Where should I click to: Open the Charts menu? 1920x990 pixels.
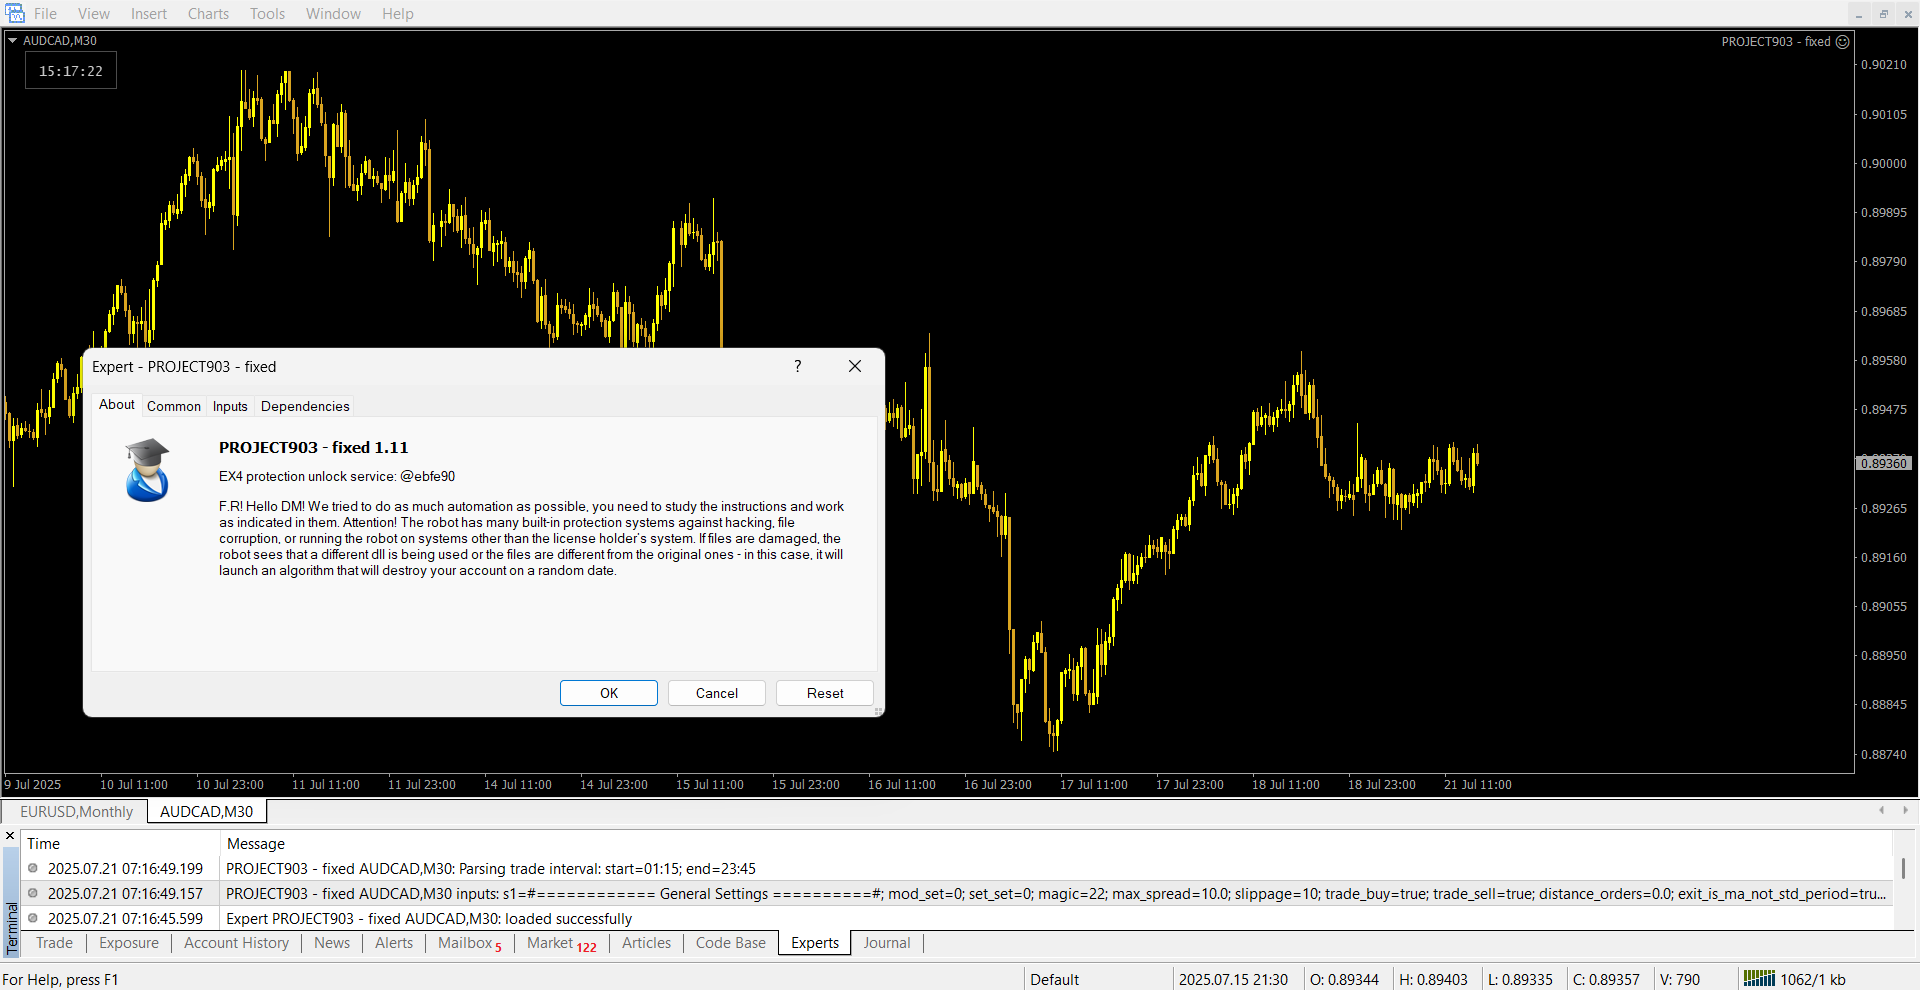coord(208,14)
